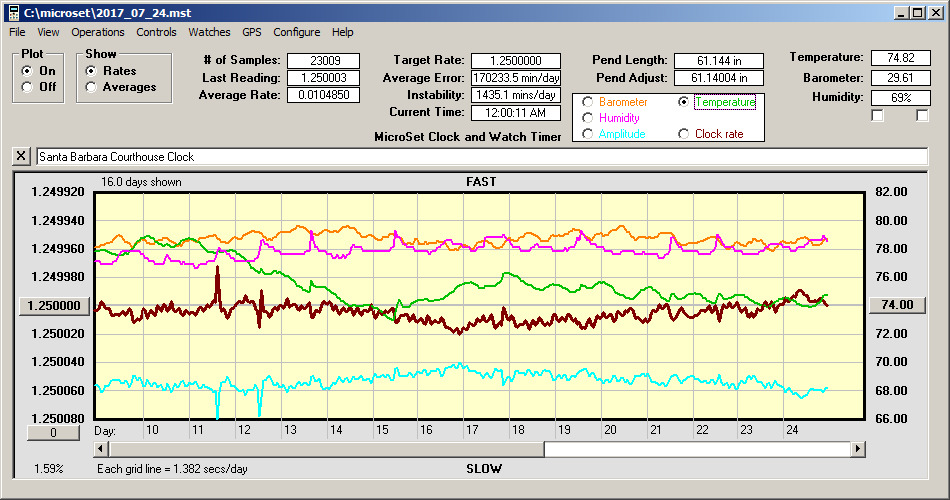Open the Controls menu
This screenshot has height=500, width=950.
click(156, 32)
